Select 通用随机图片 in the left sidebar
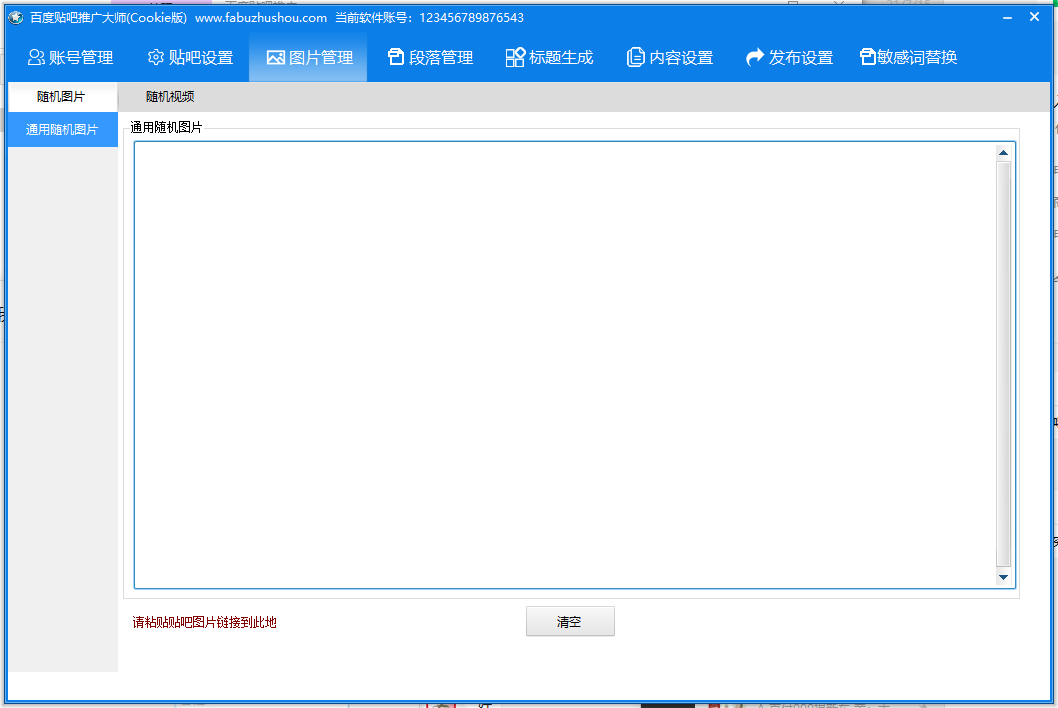This screenshot has height=708, width=1058. point(62,129)
